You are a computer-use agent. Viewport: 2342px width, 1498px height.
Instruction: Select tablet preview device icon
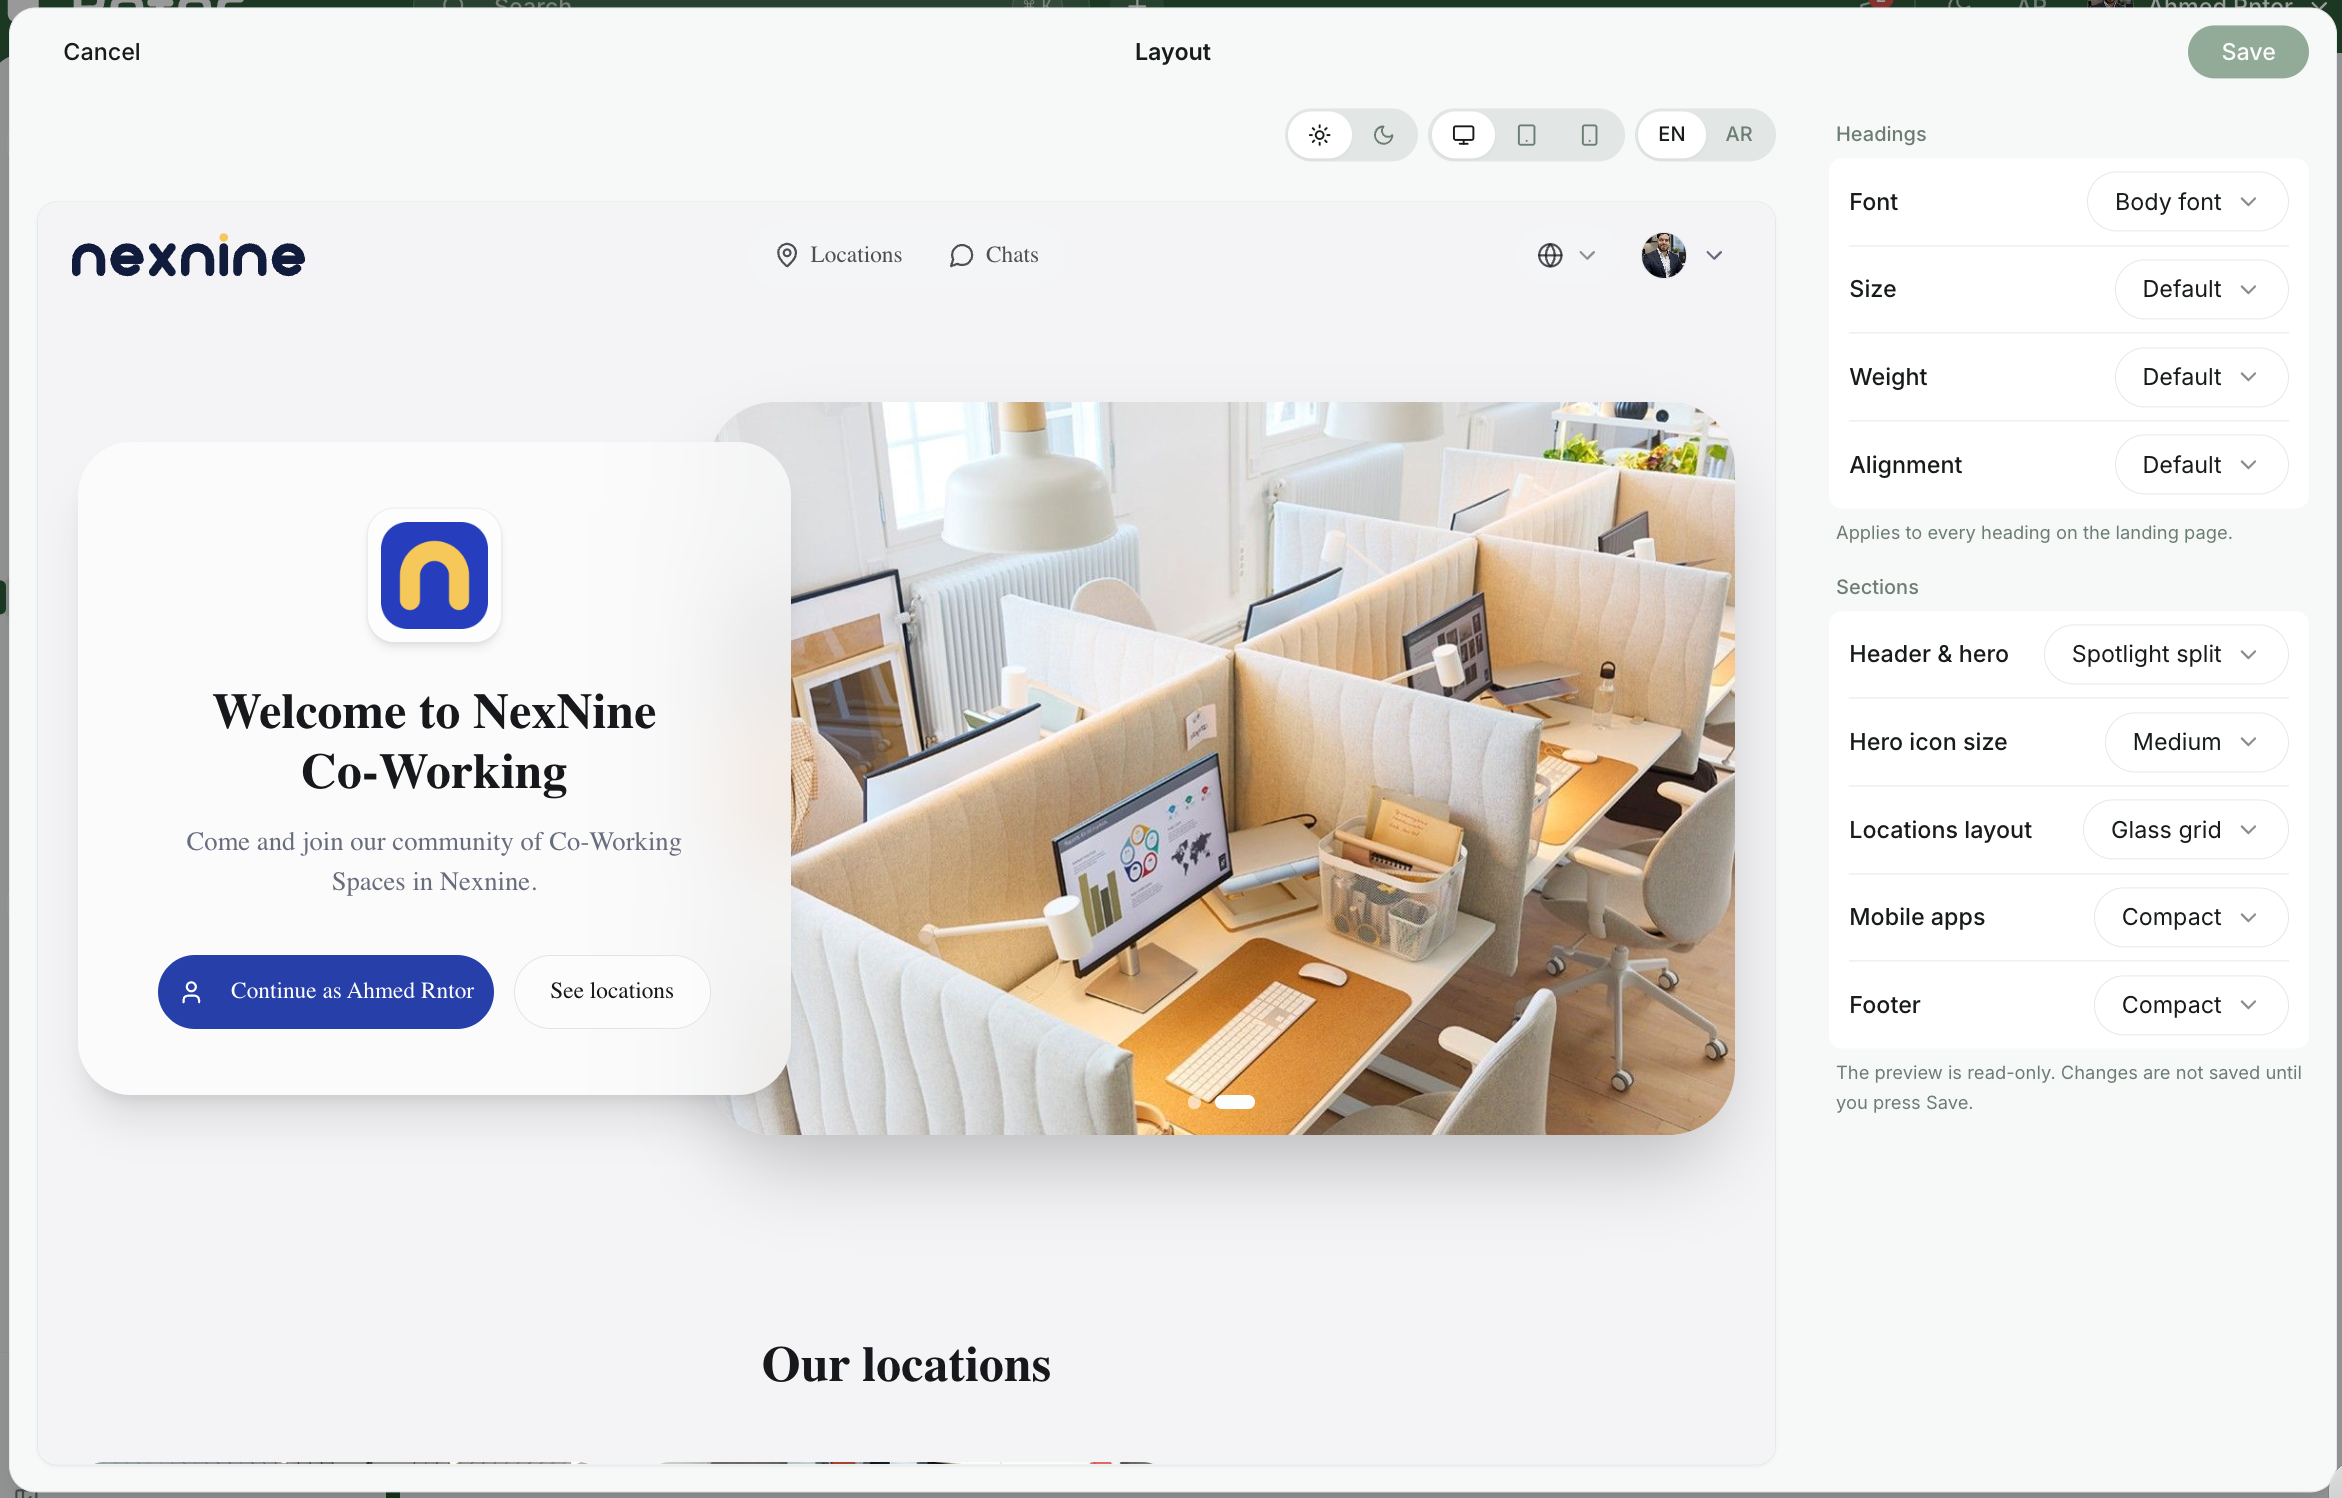1526,135
